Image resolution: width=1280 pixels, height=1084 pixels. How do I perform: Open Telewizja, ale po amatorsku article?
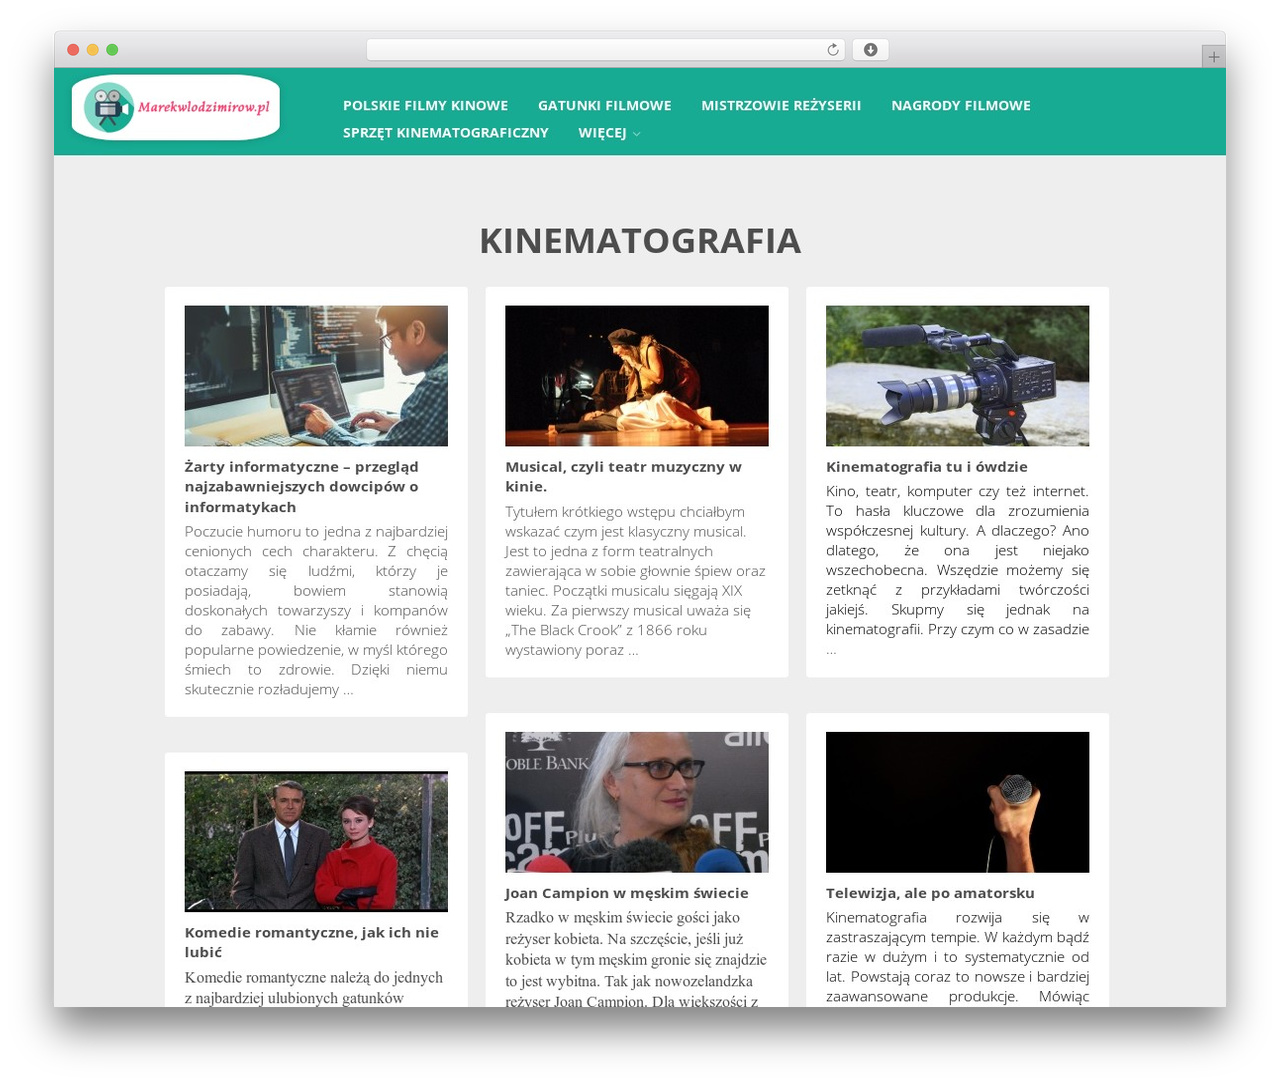(x=930, y=893)
